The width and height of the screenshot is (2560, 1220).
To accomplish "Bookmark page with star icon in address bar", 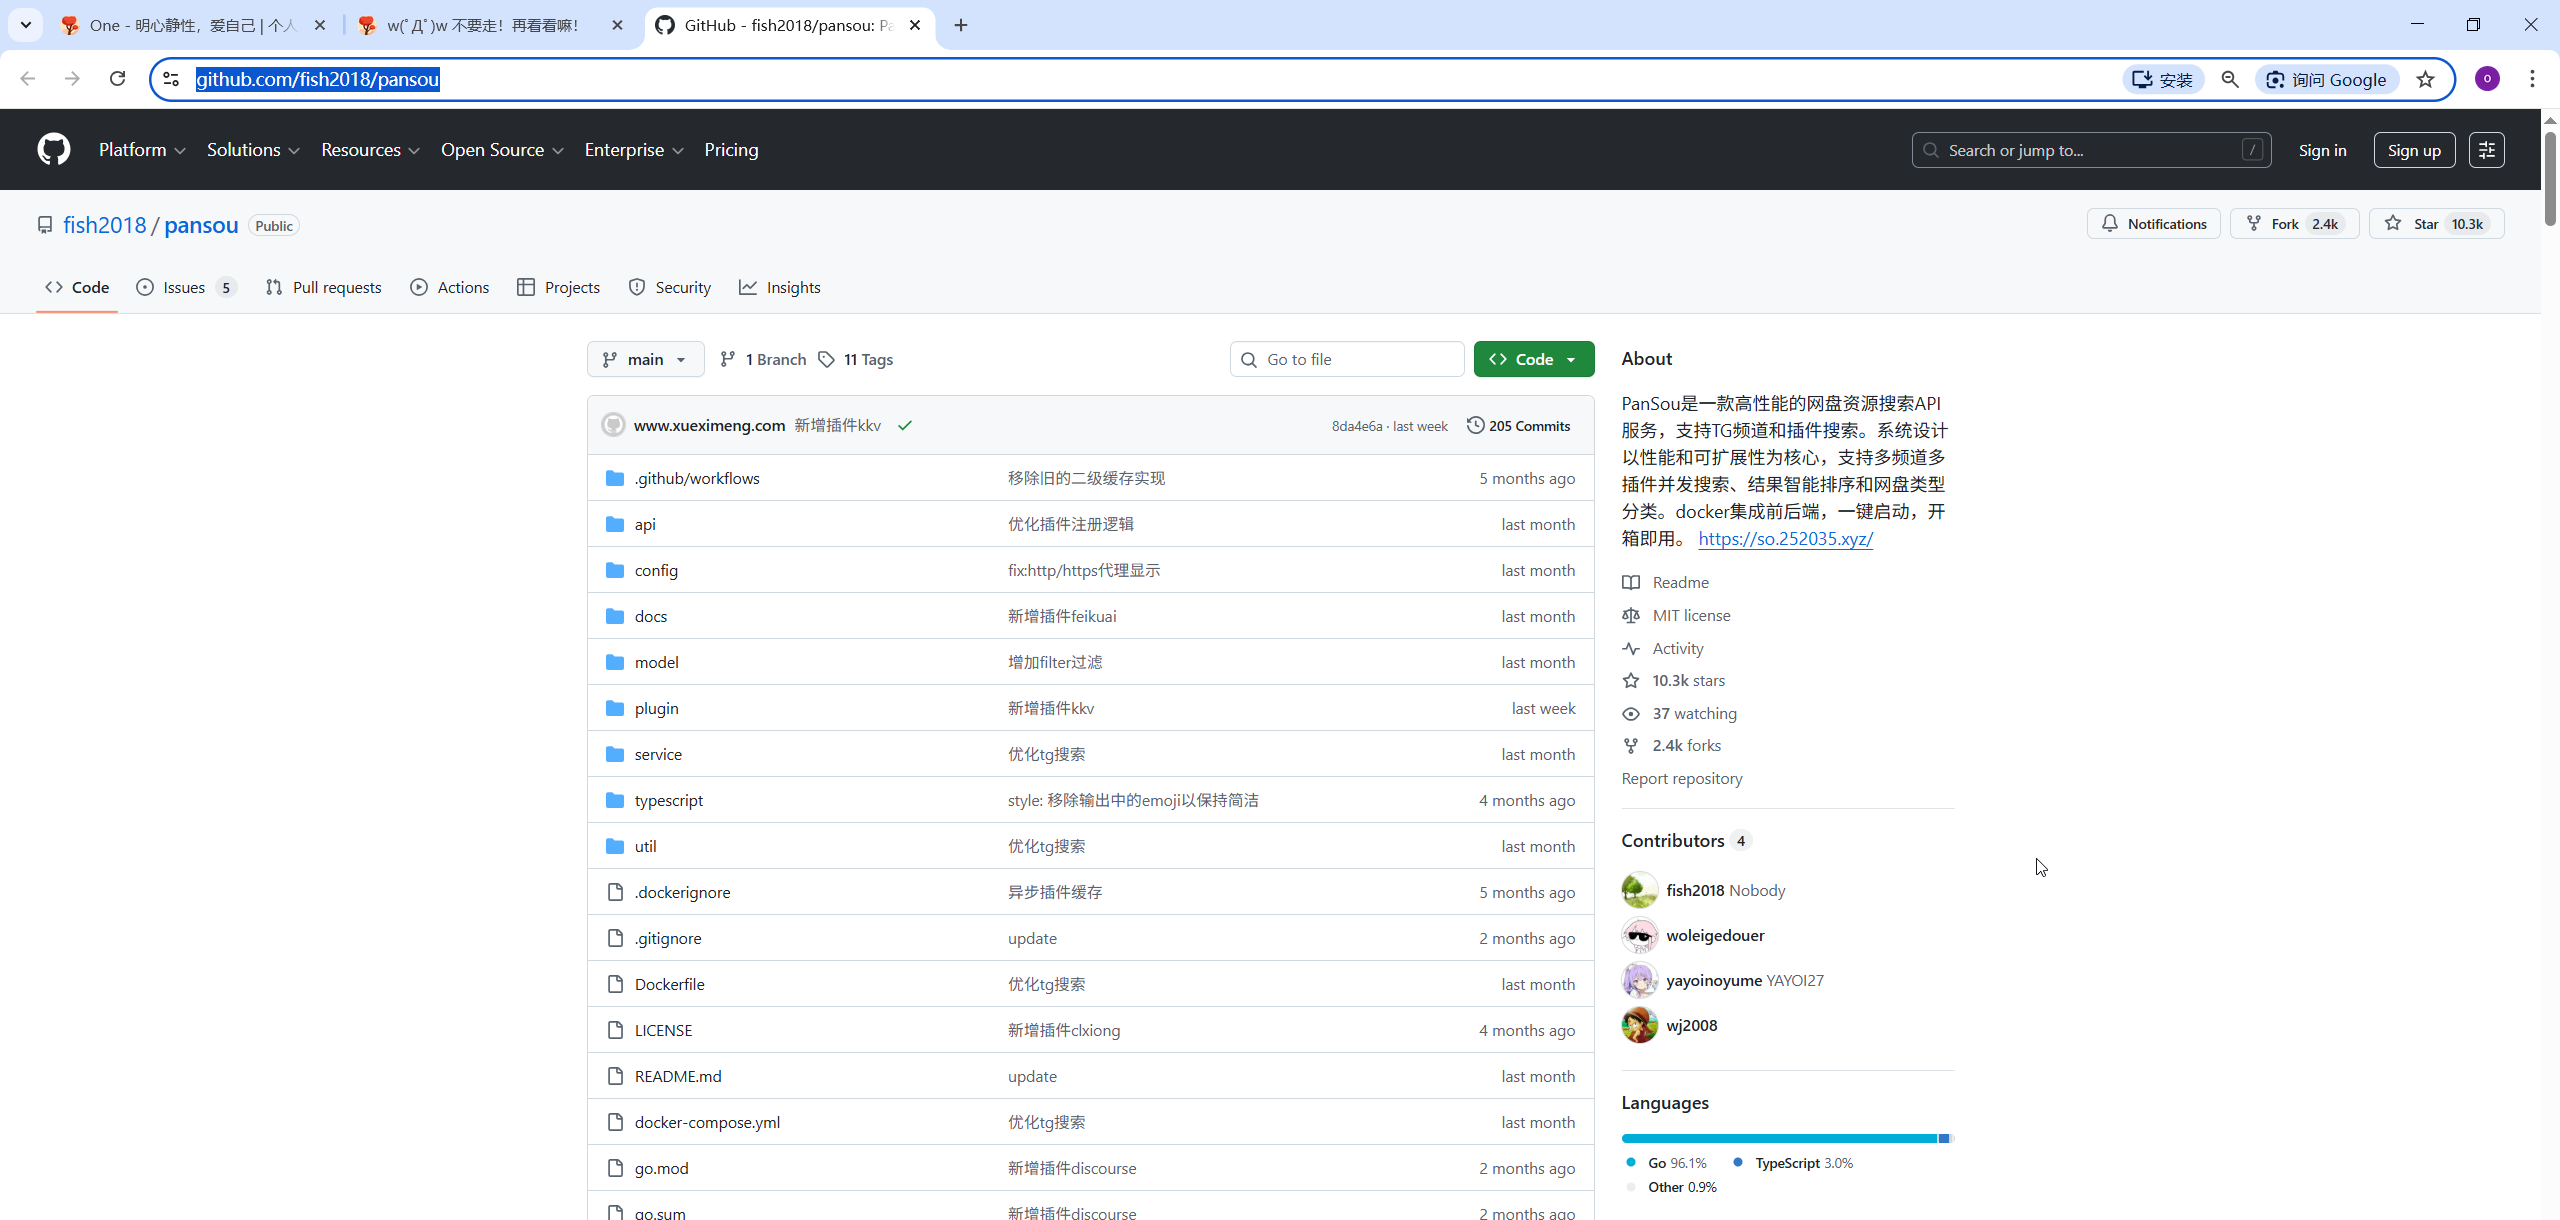I will [2426, 80].
